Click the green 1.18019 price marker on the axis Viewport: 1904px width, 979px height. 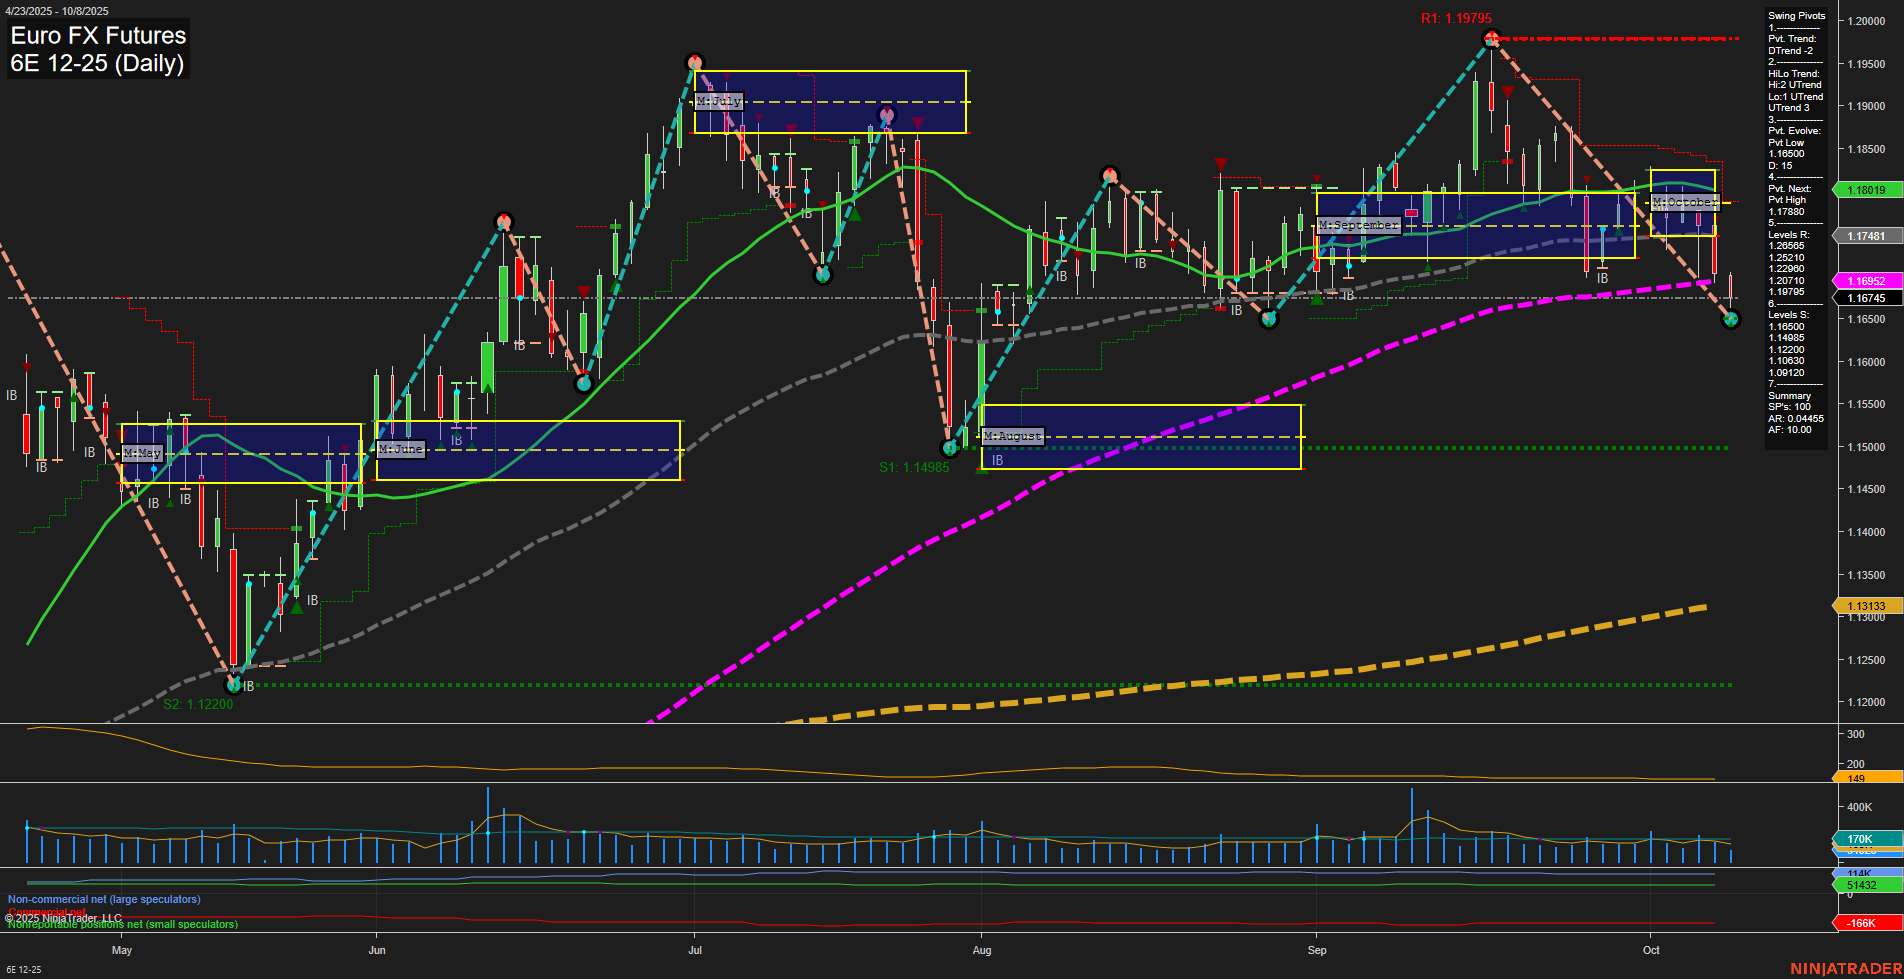pos(1865,189)
